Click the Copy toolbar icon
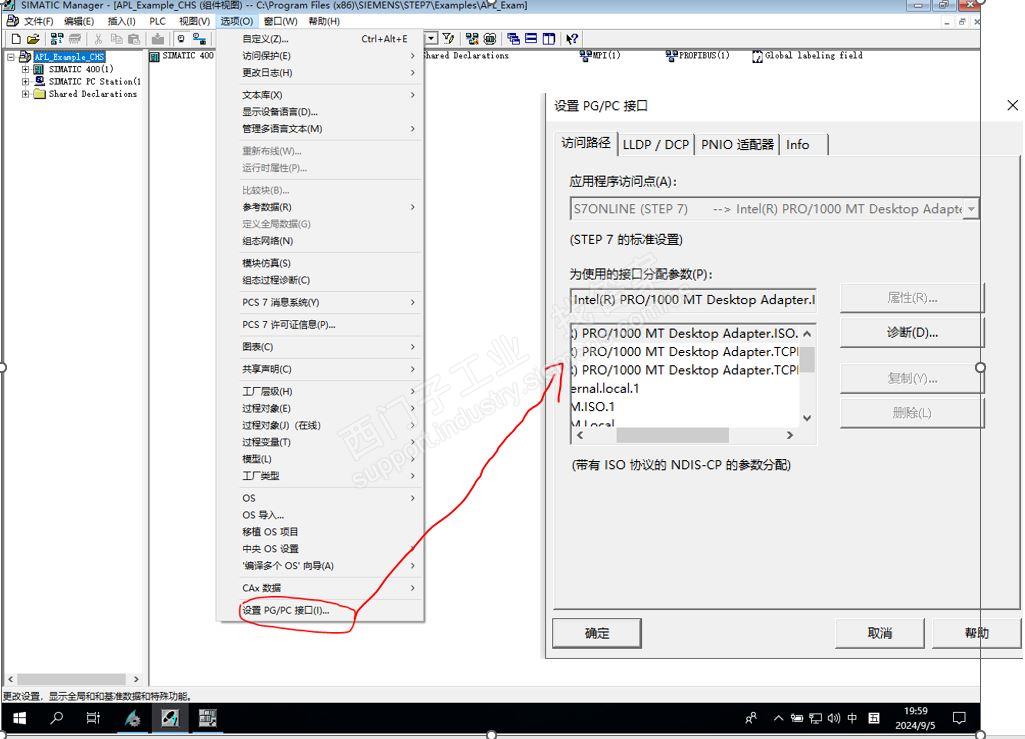1025x739 pixels. click(116, 39)
